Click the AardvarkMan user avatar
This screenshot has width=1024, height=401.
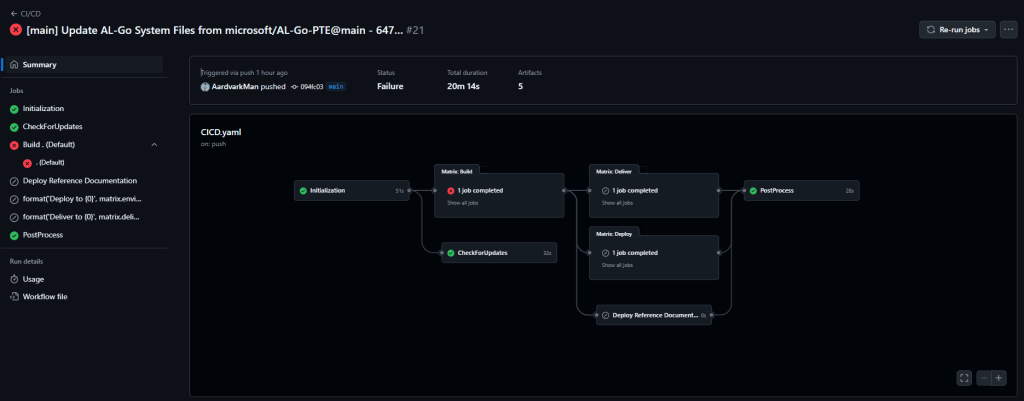tap(205, 87)
